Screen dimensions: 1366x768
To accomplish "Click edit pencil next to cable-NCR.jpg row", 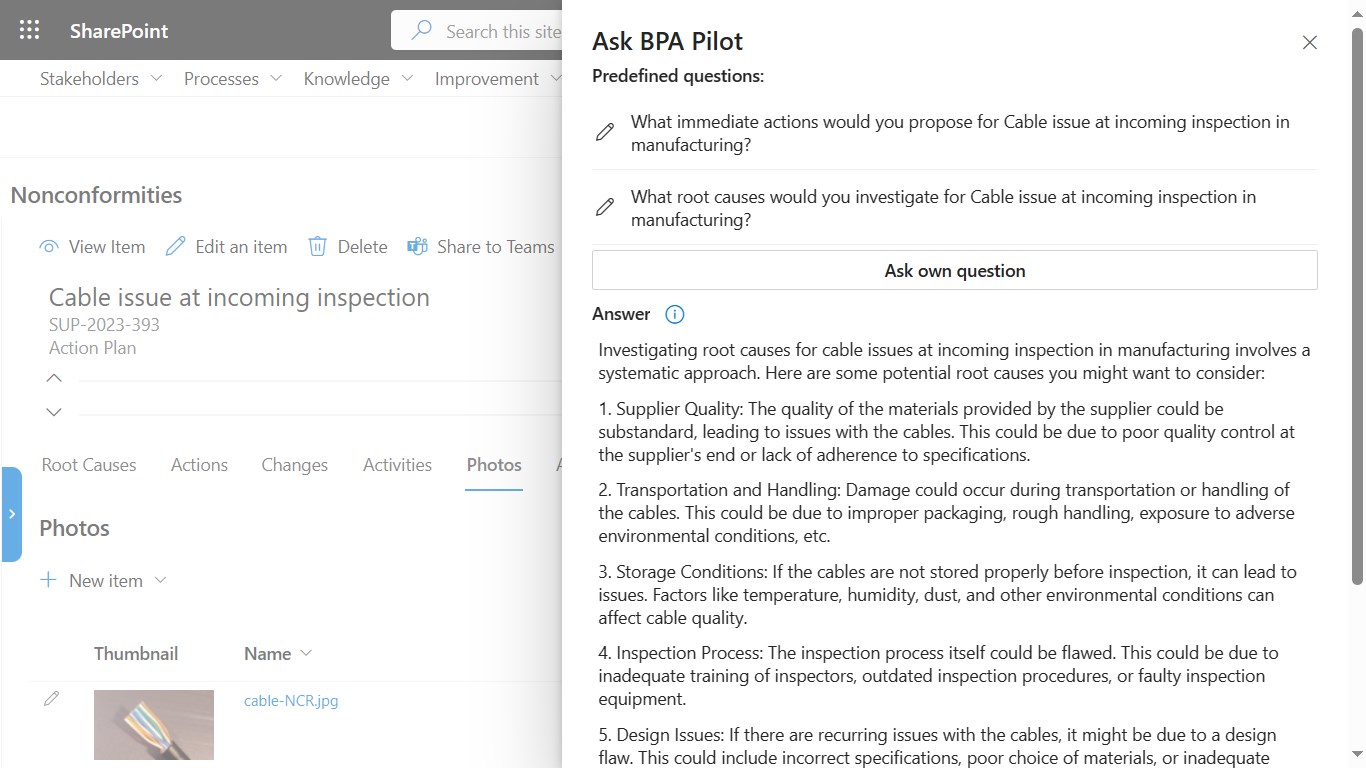I will click(52, 699).
